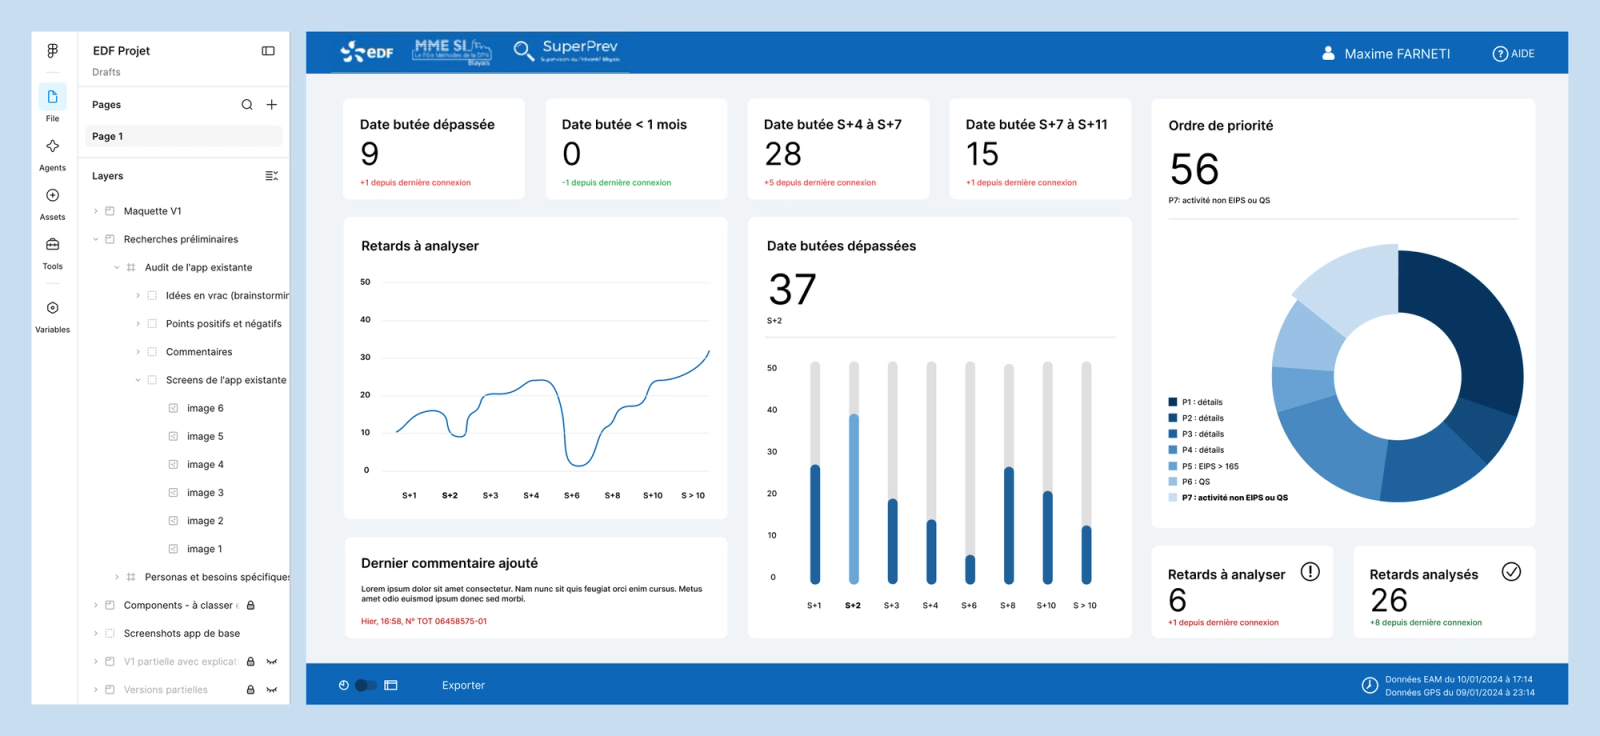The height and width of the screenshot is (736, 1600).
Task: Click the clock icon beside Données EAM
Action: point(1370,685)
